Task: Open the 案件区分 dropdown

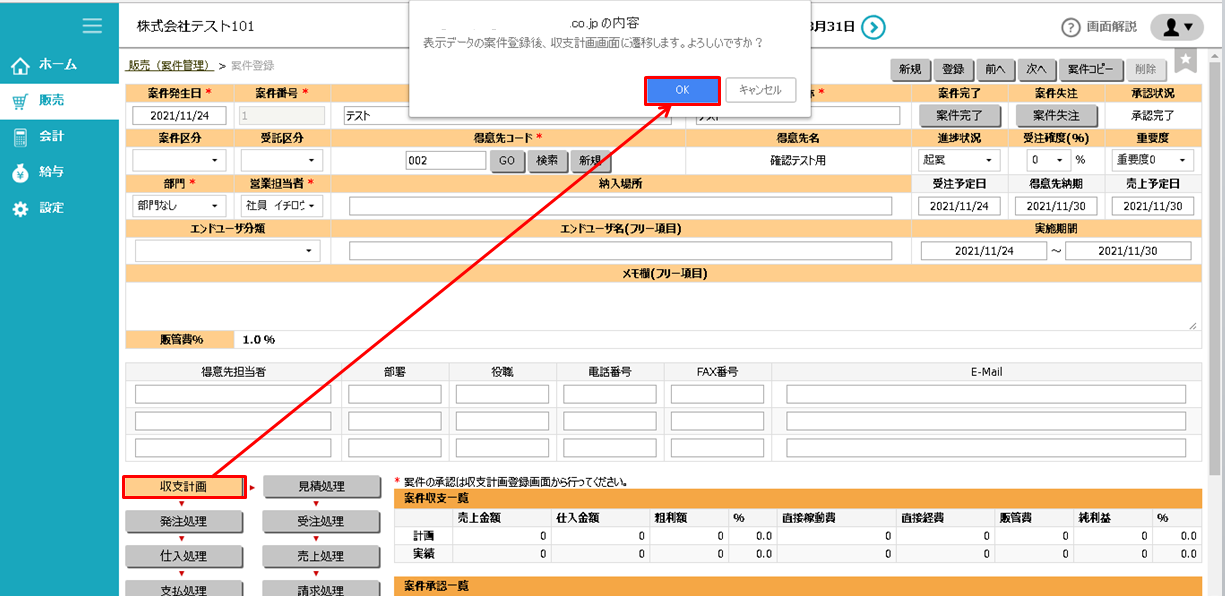Action: click(178, 161)
